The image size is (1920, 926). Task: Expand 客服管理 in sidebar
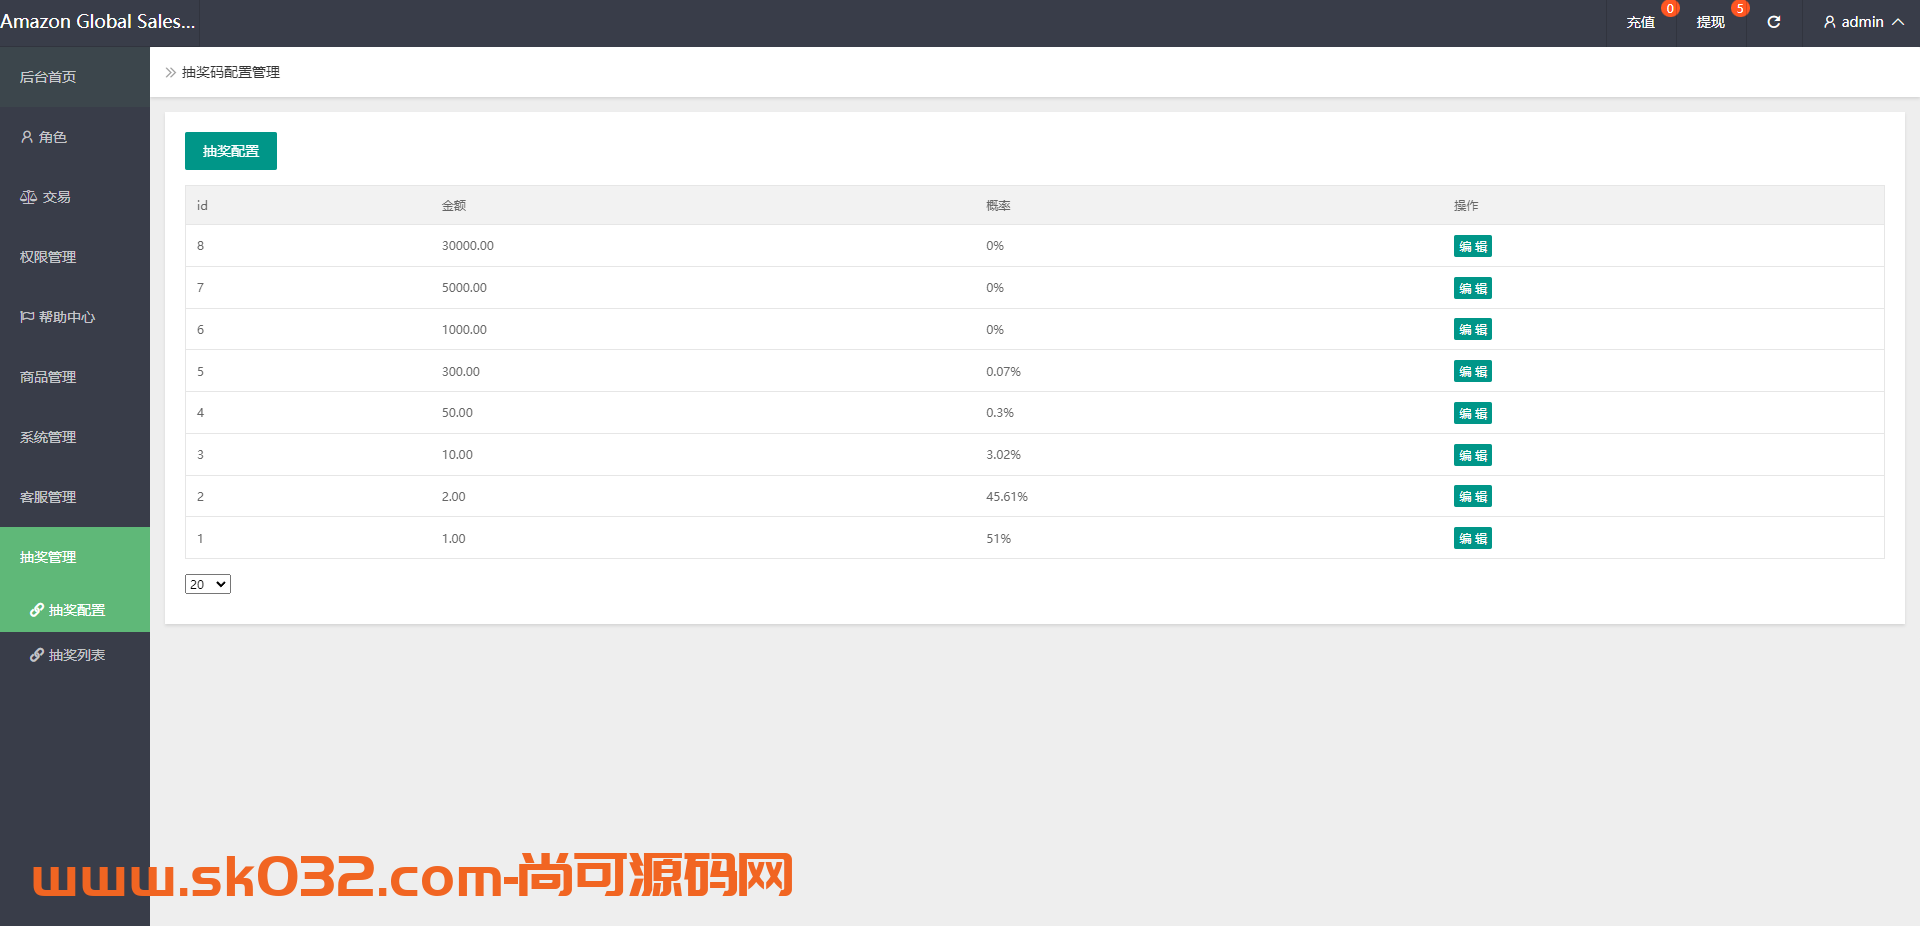coord(75,497)
